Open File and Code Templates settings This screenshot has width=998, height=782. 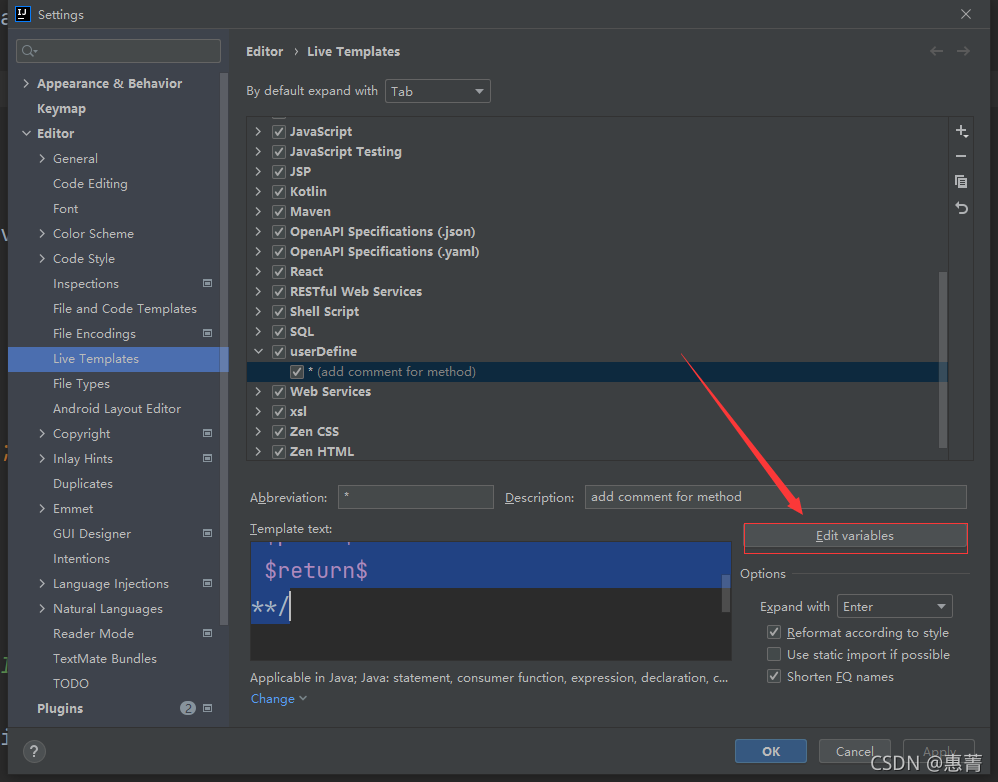(125, 309)
